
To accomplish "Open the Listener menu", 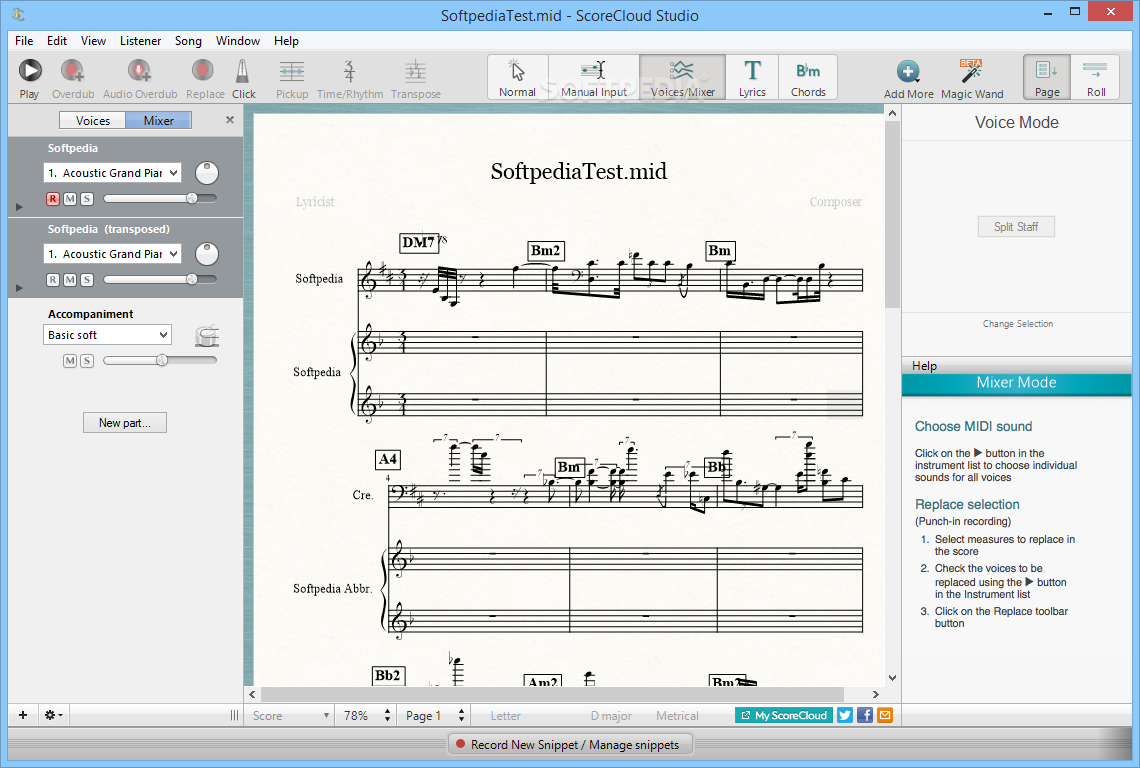I will (x=140, y=41).
